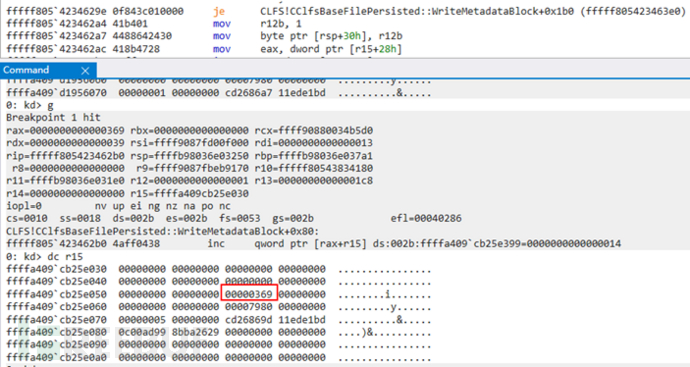Click the 'dc r15' command line
This screenshot has width=690, height=367.
[x=44, y=257]
